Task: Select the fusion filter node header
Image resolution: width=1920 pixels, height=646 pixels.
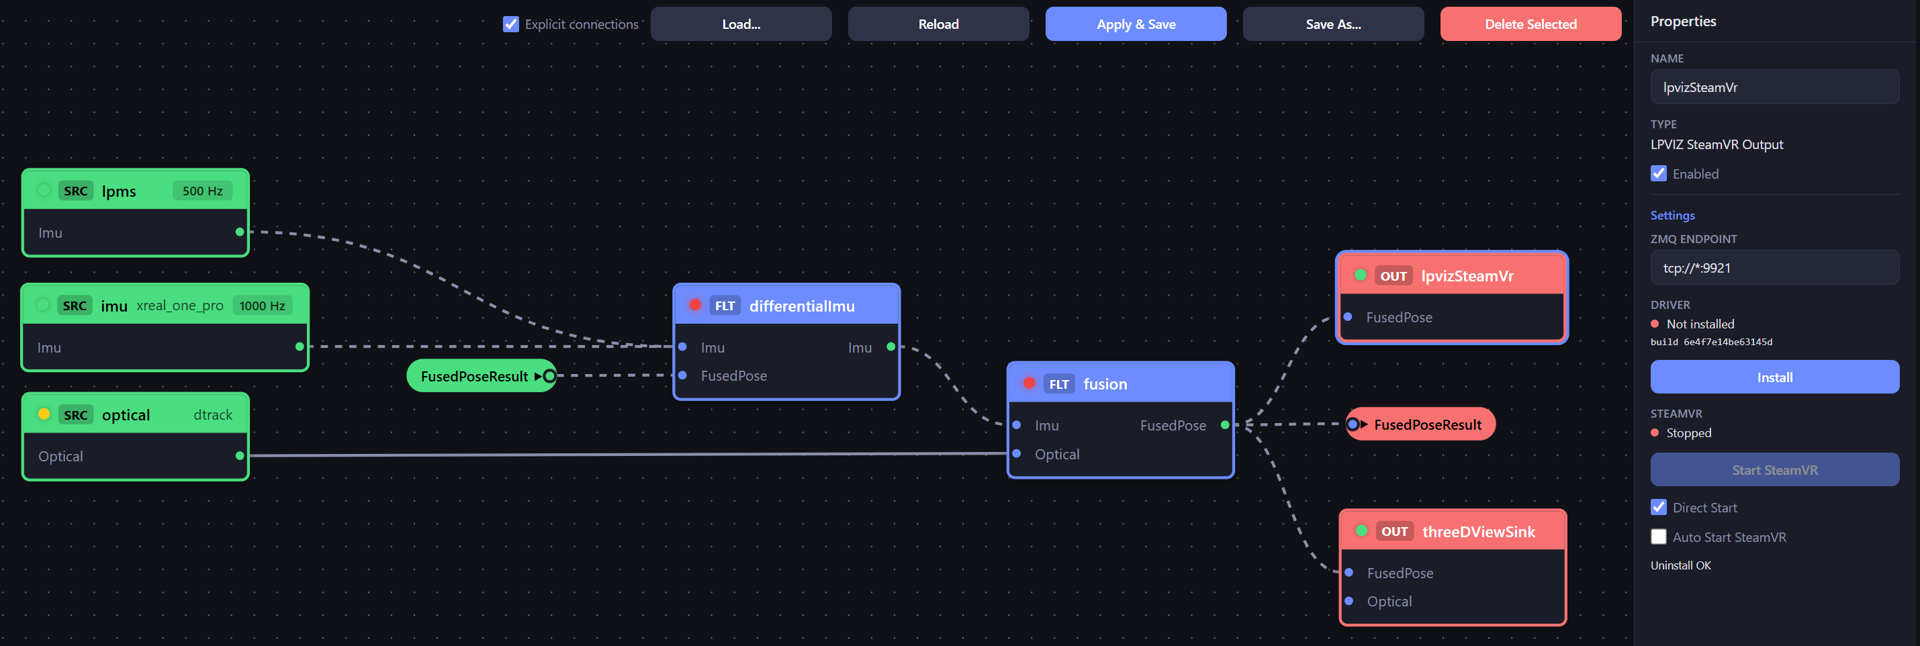Action: [x=1121, y=383]
